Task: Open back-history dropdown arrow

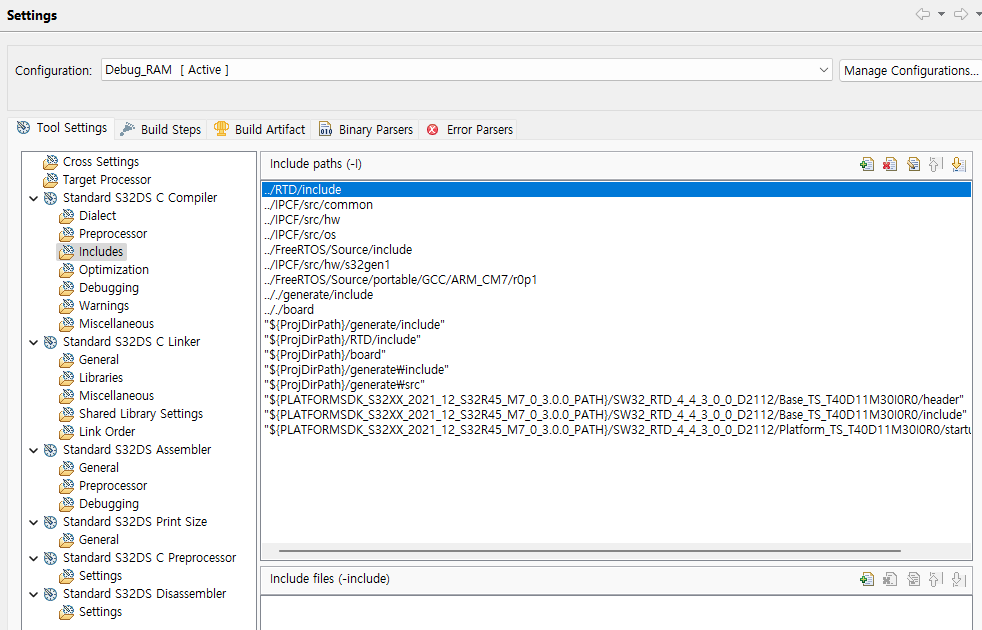Action: [x=941, y=14]
